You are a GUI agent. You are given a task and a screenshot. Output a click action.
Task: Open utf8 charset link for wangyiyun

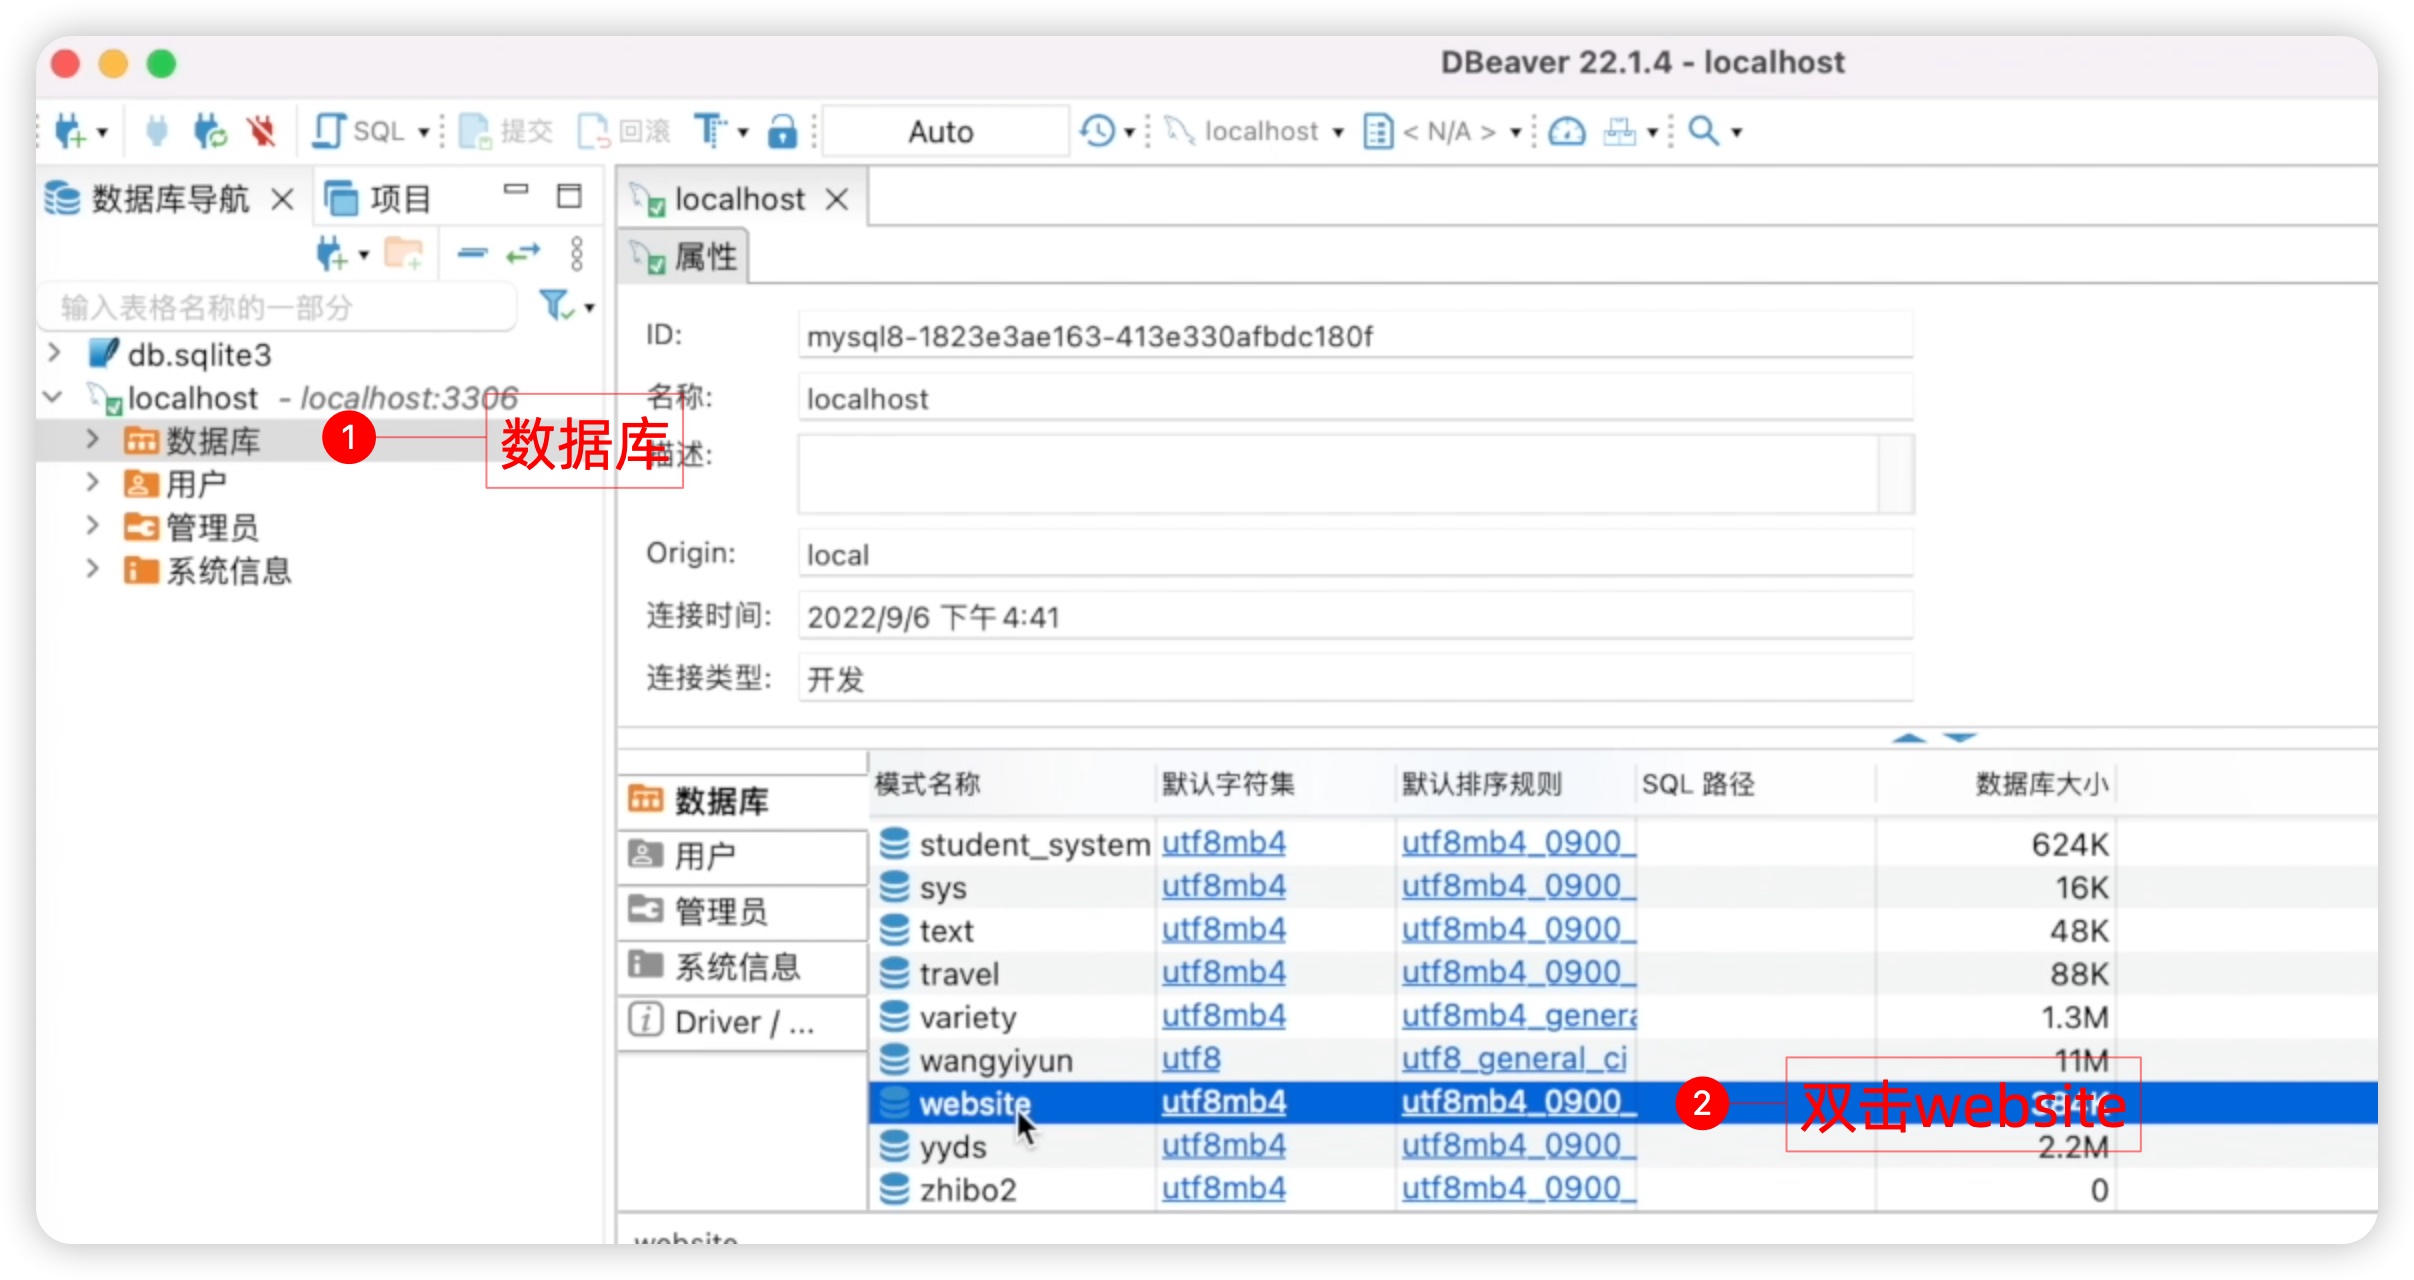(1191, 1058)
